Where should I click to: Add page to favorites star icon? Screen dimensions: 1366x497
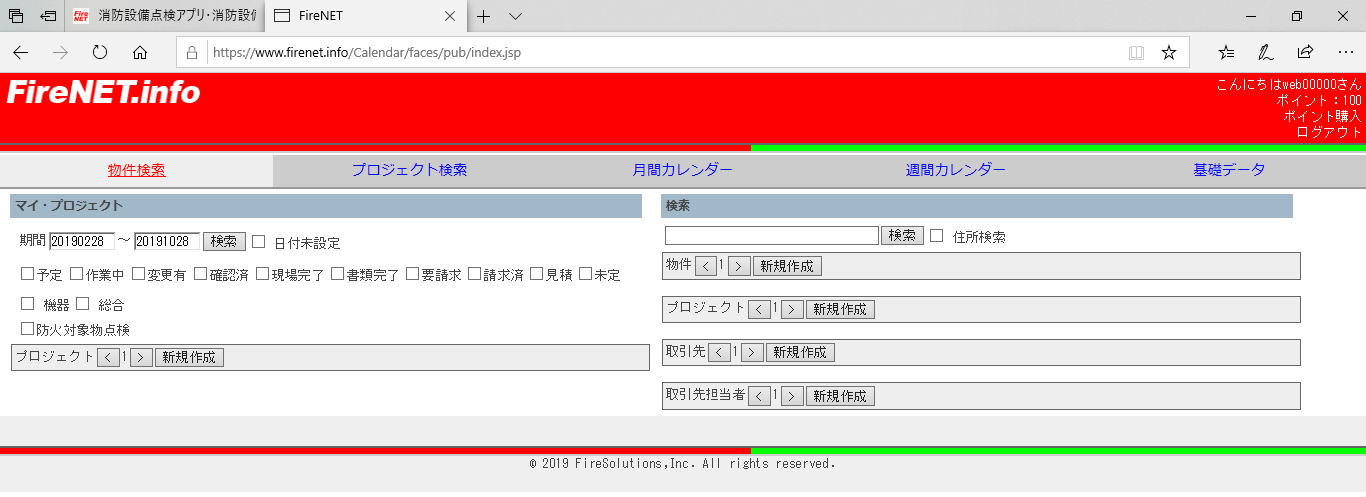pos(1168,52)
